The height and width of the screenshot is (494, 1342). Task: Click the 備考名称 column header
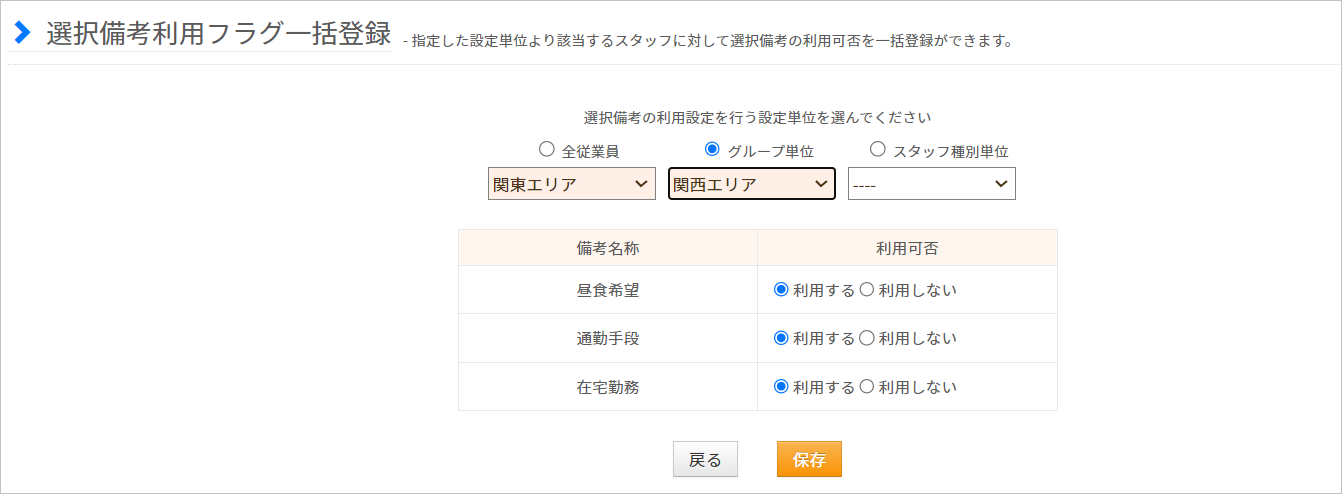point(608,248)
